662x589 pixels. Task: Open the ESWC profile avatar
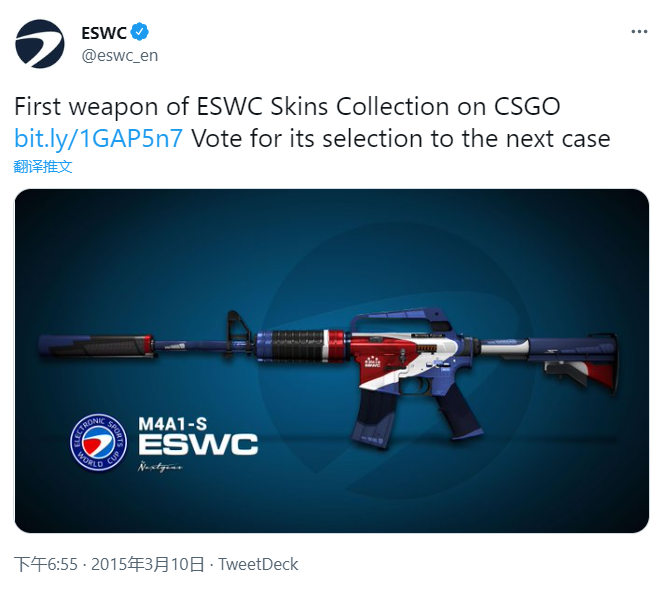click(39, 43)
